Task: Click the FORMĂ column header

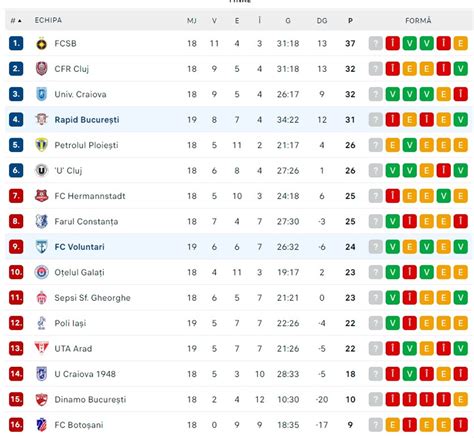Action: pos(418,21)
